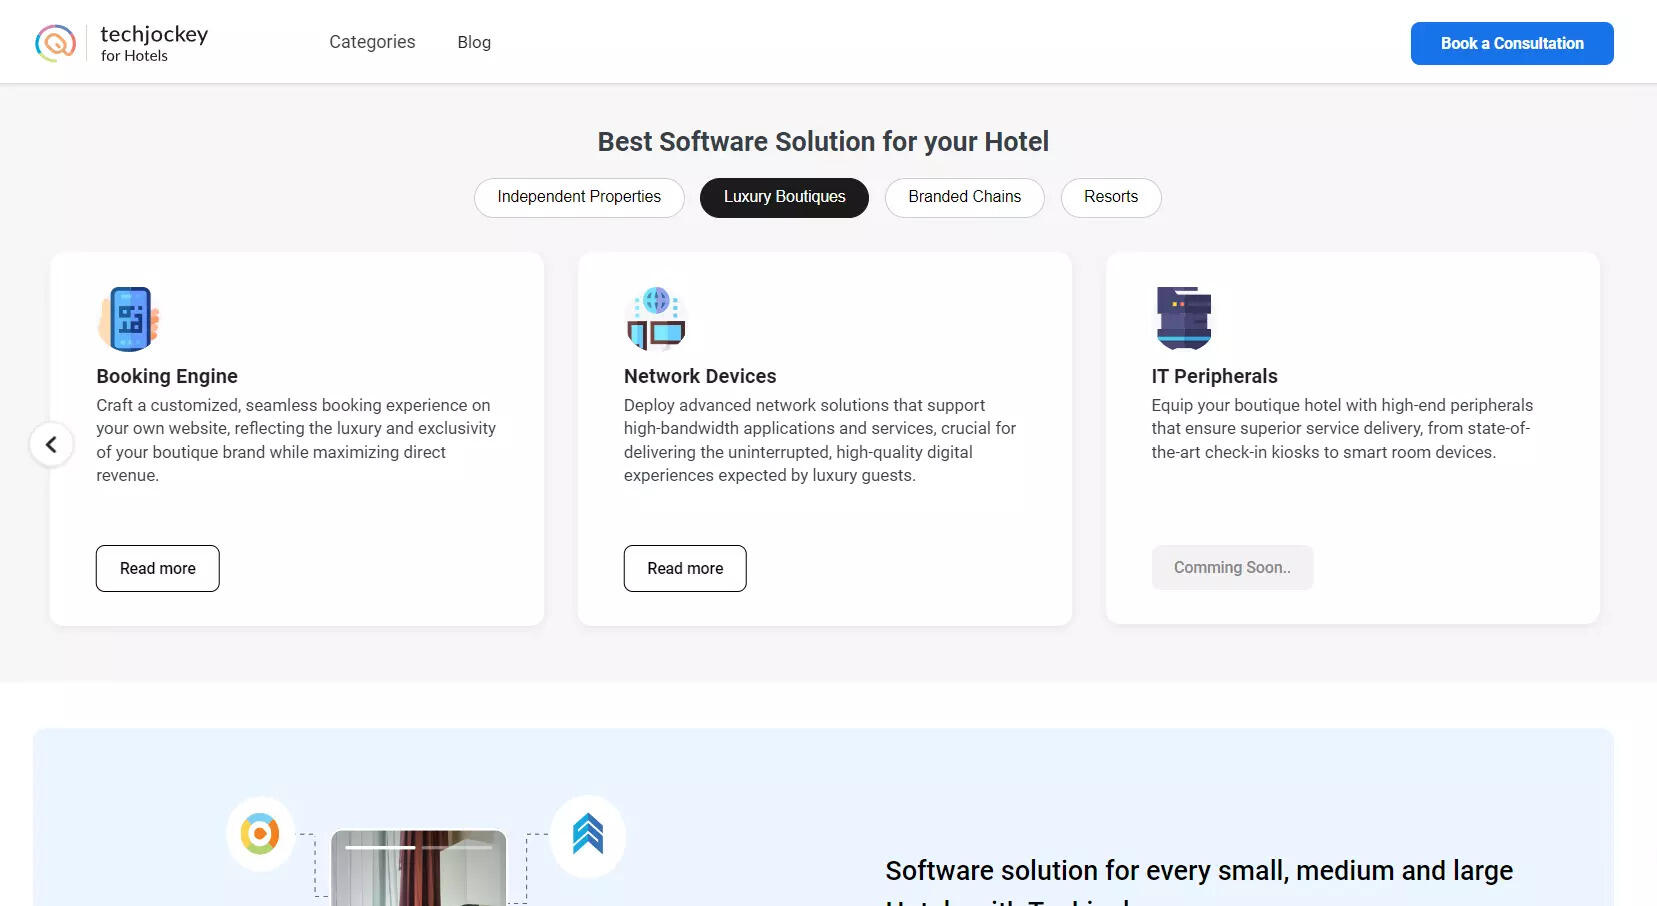Select the Luxury Boutiques tab
Image resolution: width=1657 pixels, height=906 pixels.
pyautogui.click(x=784, y=197)
